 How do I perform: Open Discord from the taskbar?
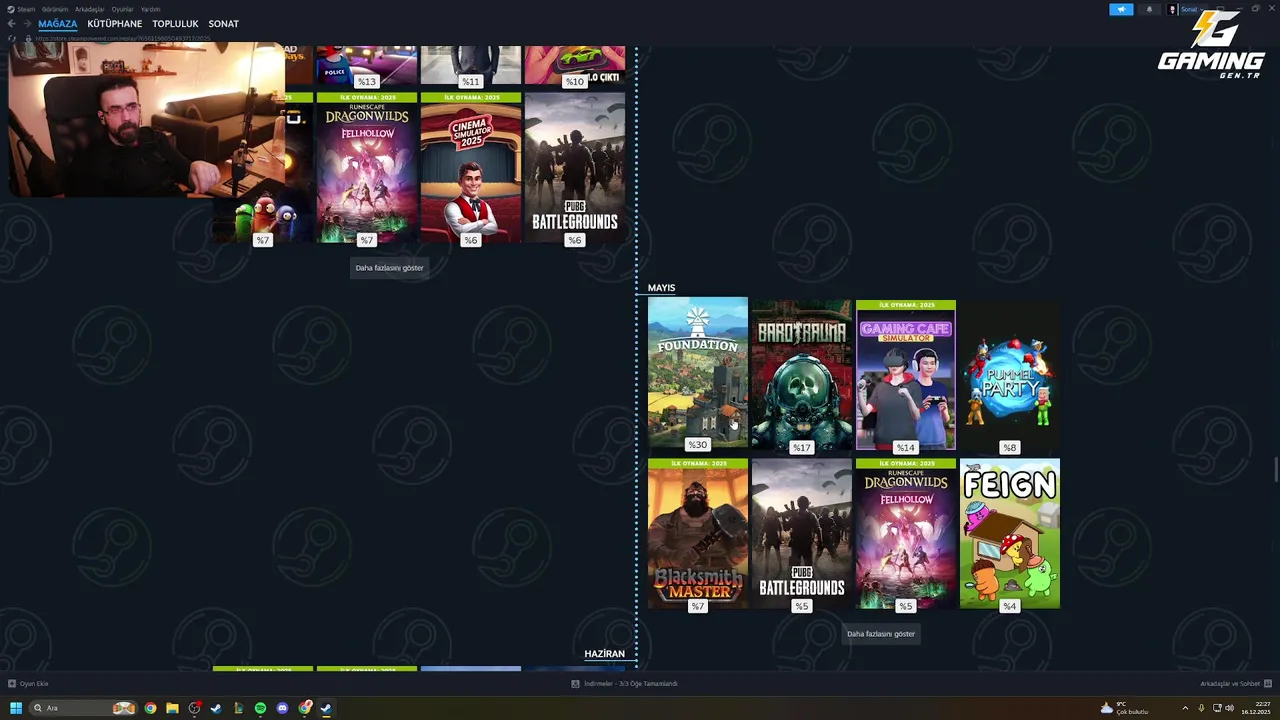pos(282,708)
